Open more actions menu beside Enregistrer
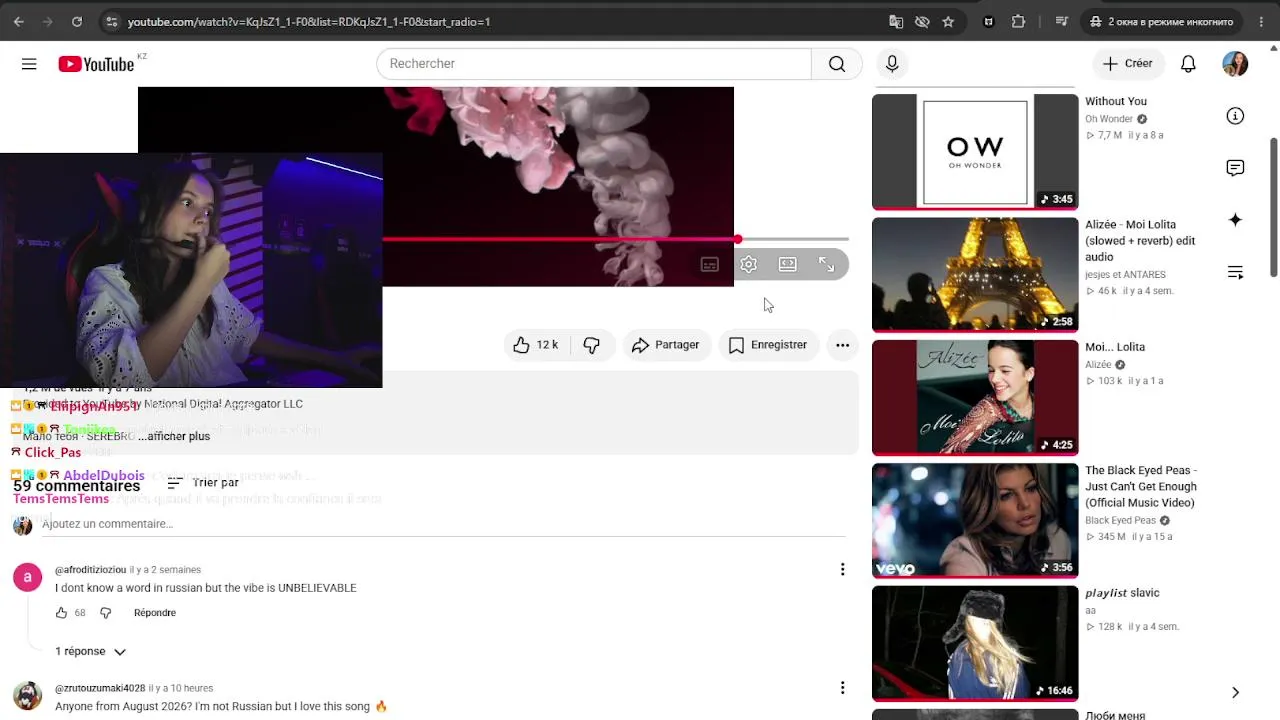 tap(843, 345)
